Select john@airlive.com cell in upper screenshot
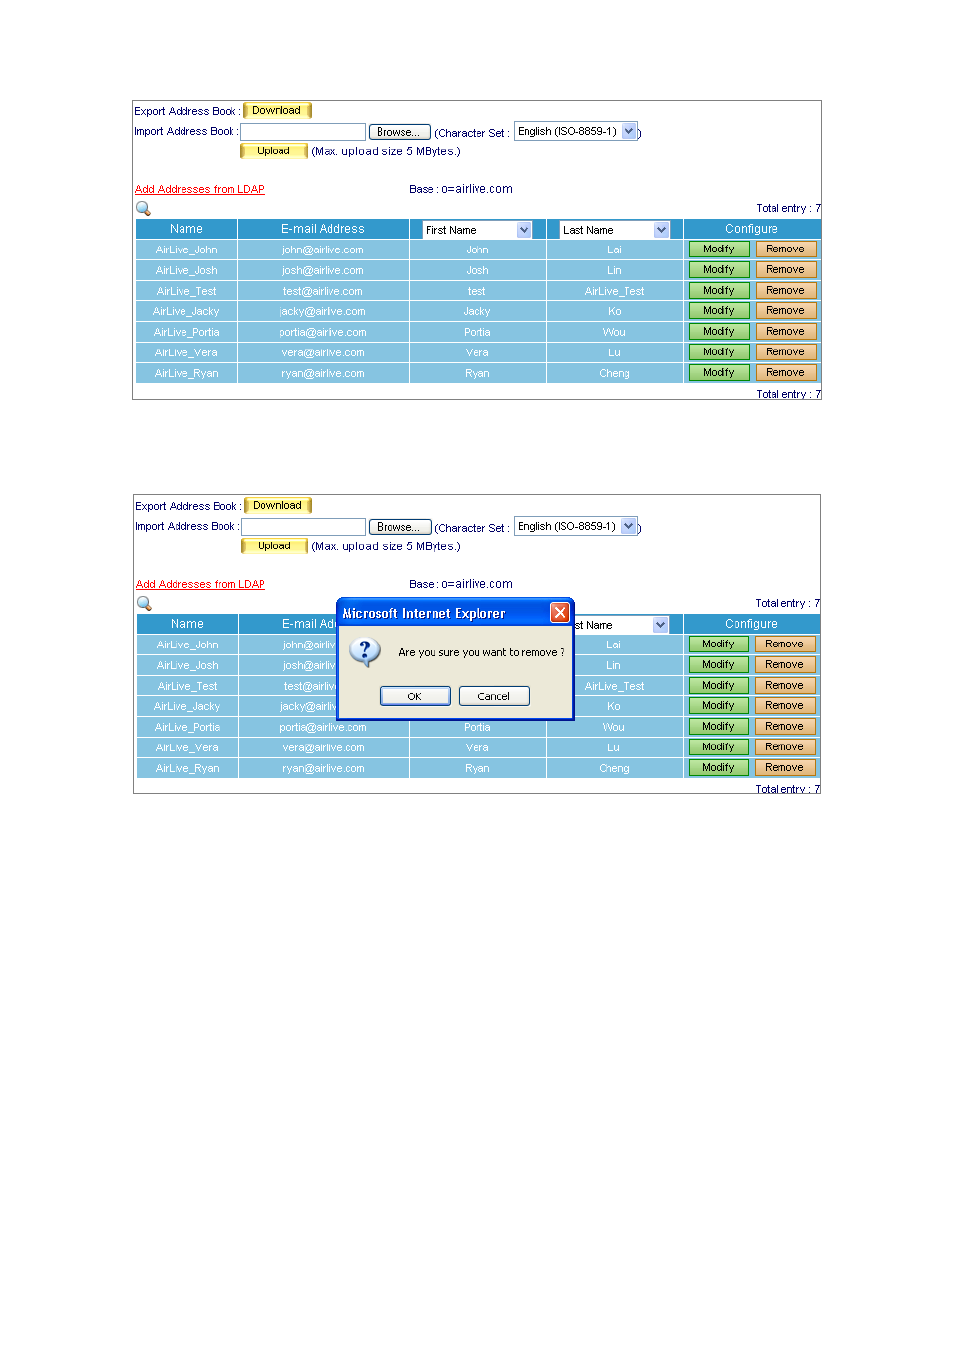The width and height of the screenshot is (954, 1350). pyautogui.click(x=323, y=250)
